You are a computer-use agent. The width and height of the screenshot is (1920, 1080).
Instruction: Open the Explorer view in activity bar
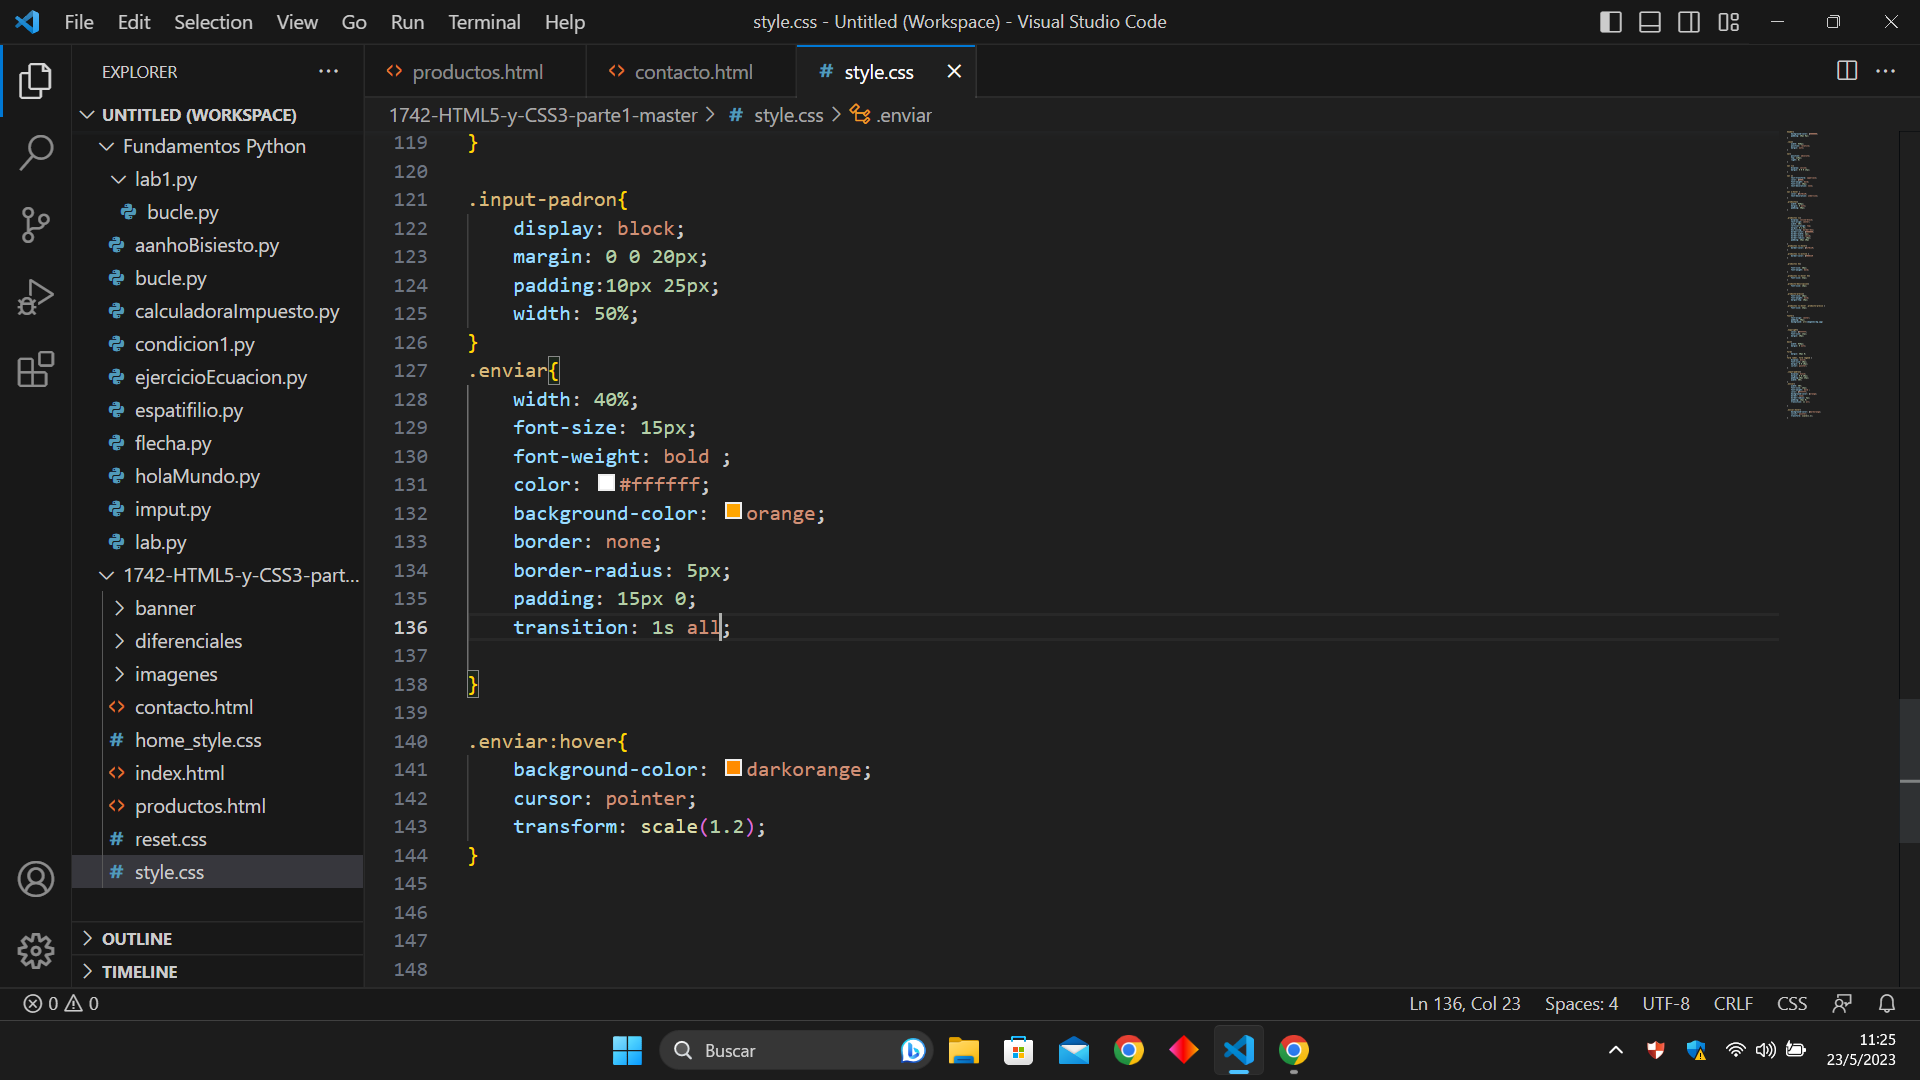tap(36, 81)
